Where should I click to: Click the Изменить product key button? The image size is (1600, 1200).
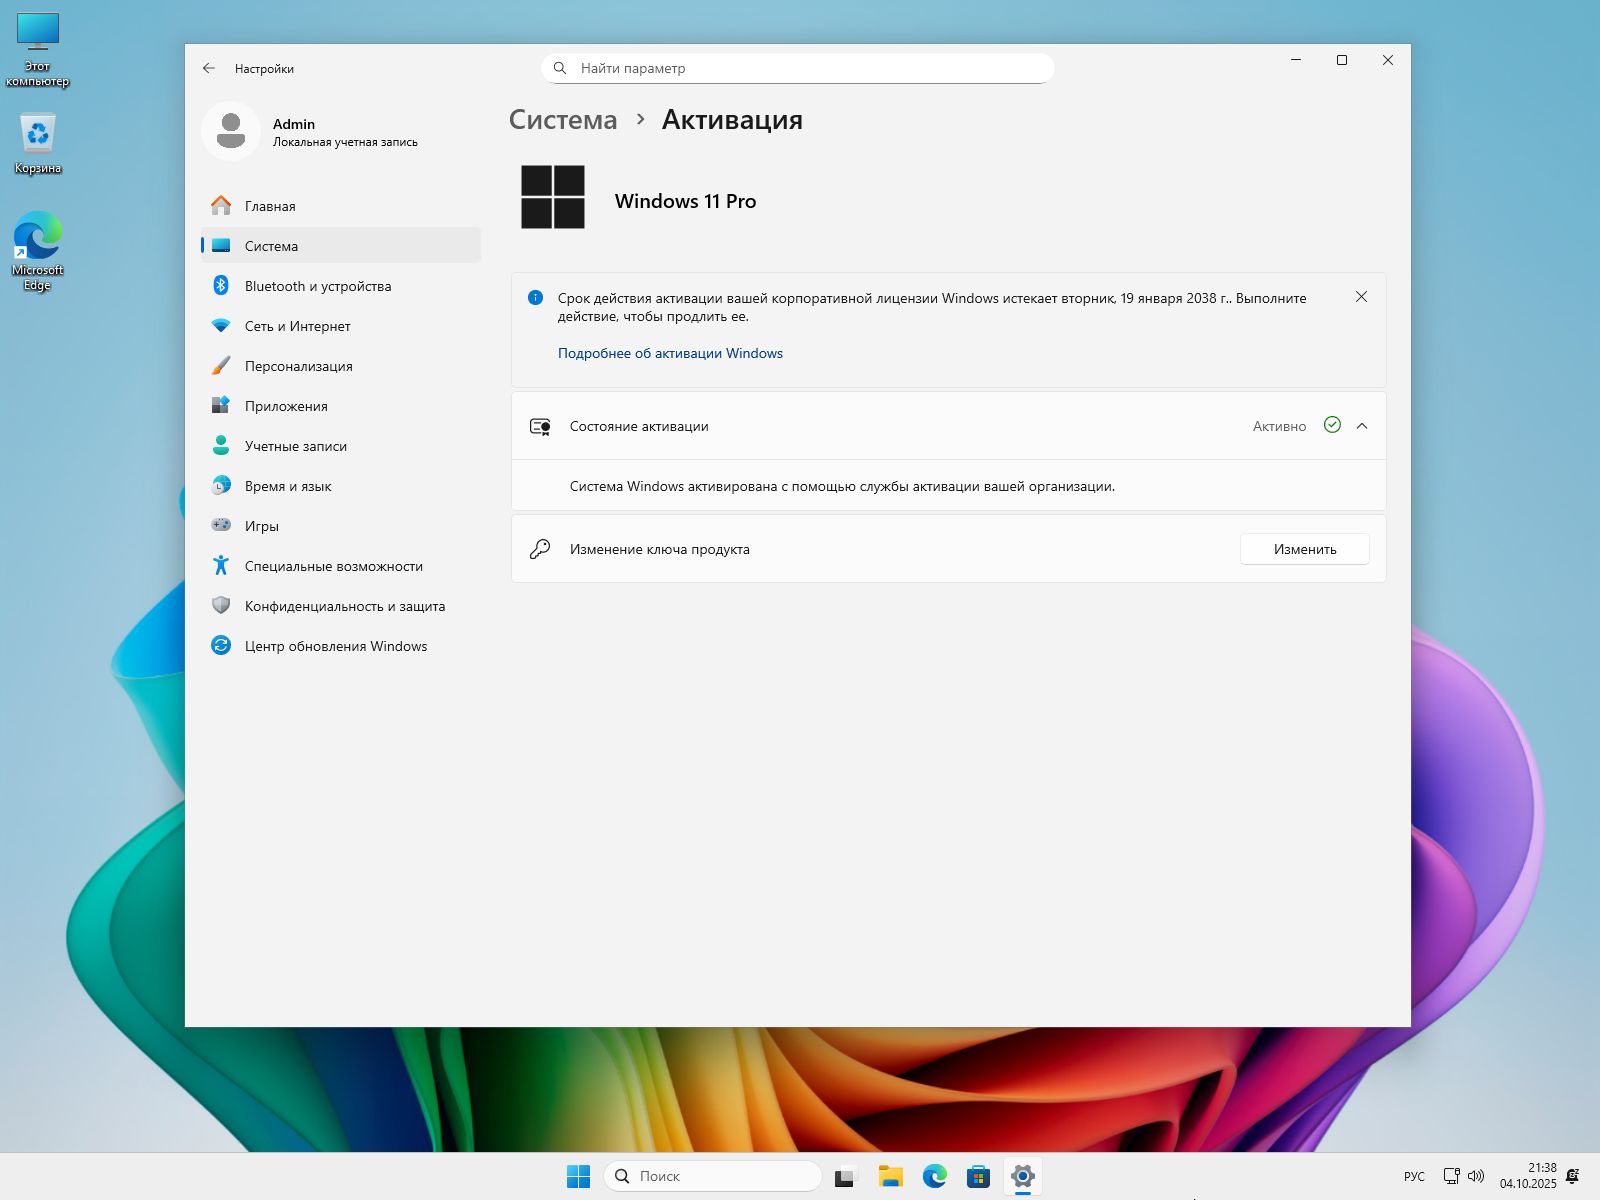tap(1304, 549)
